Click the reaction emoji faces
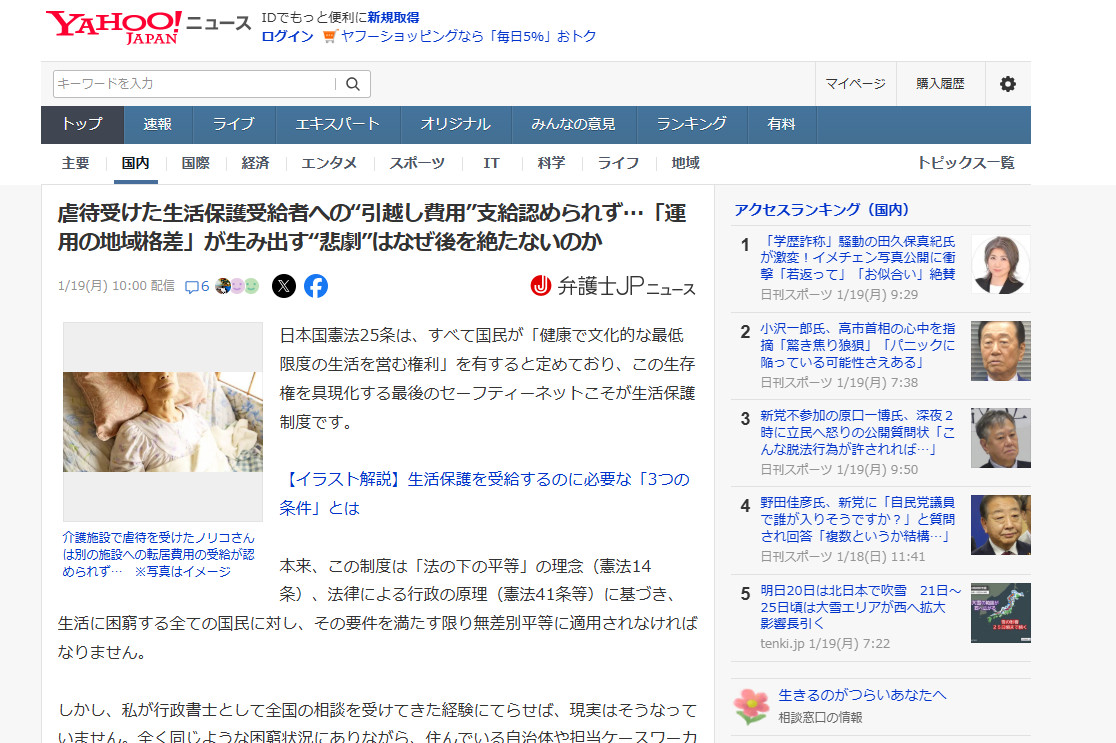This screenshot has height=743, width=1116. (237, 286)
